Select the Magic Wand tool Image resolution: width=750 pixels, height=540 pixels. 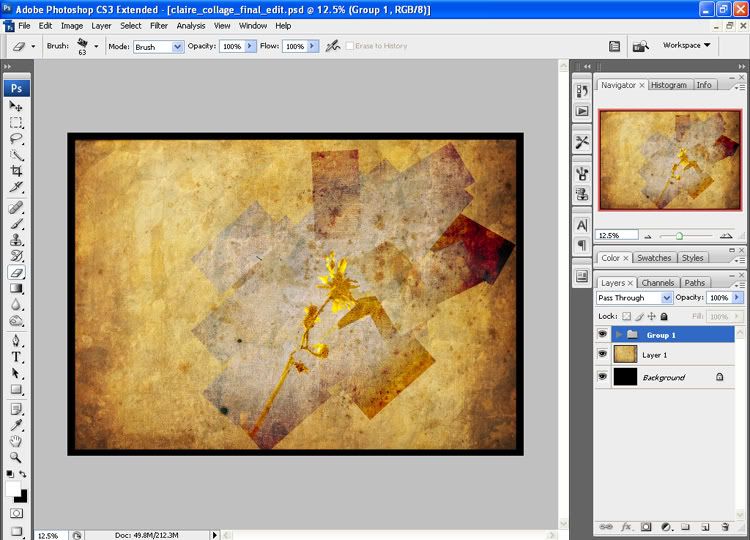[16, 155]
